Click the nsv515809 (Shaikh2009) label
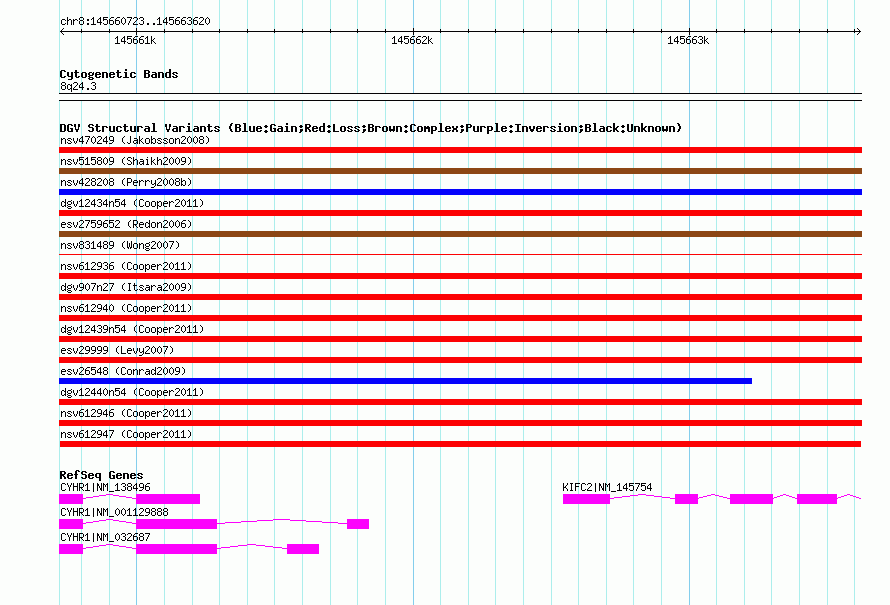The height and width of the screenshot is (605, 890). click(126, 161)
